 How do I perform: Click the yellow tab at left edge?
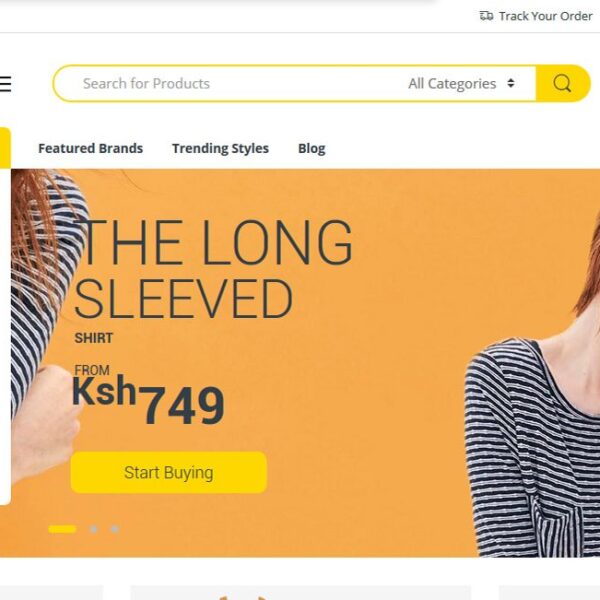(5, 148)
